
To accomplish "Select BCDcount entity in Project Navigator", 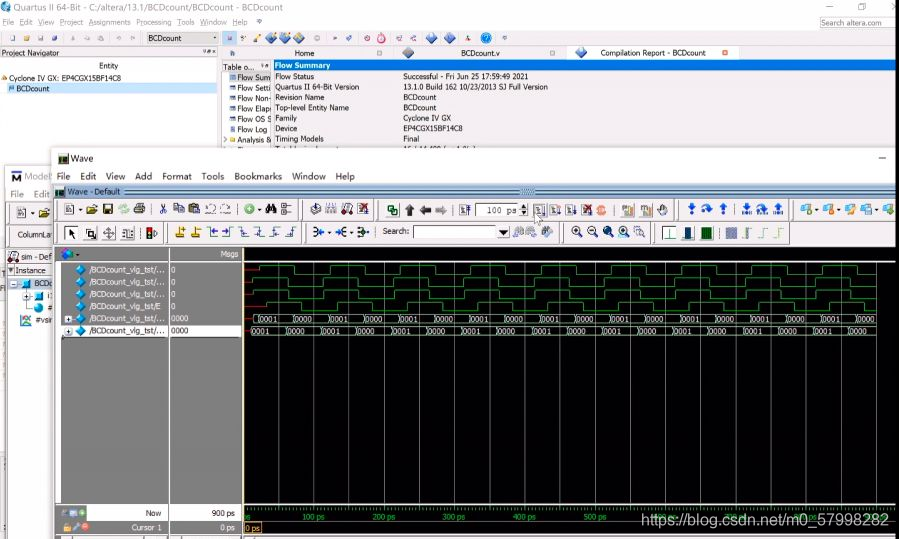I will (x=32, y=88).
